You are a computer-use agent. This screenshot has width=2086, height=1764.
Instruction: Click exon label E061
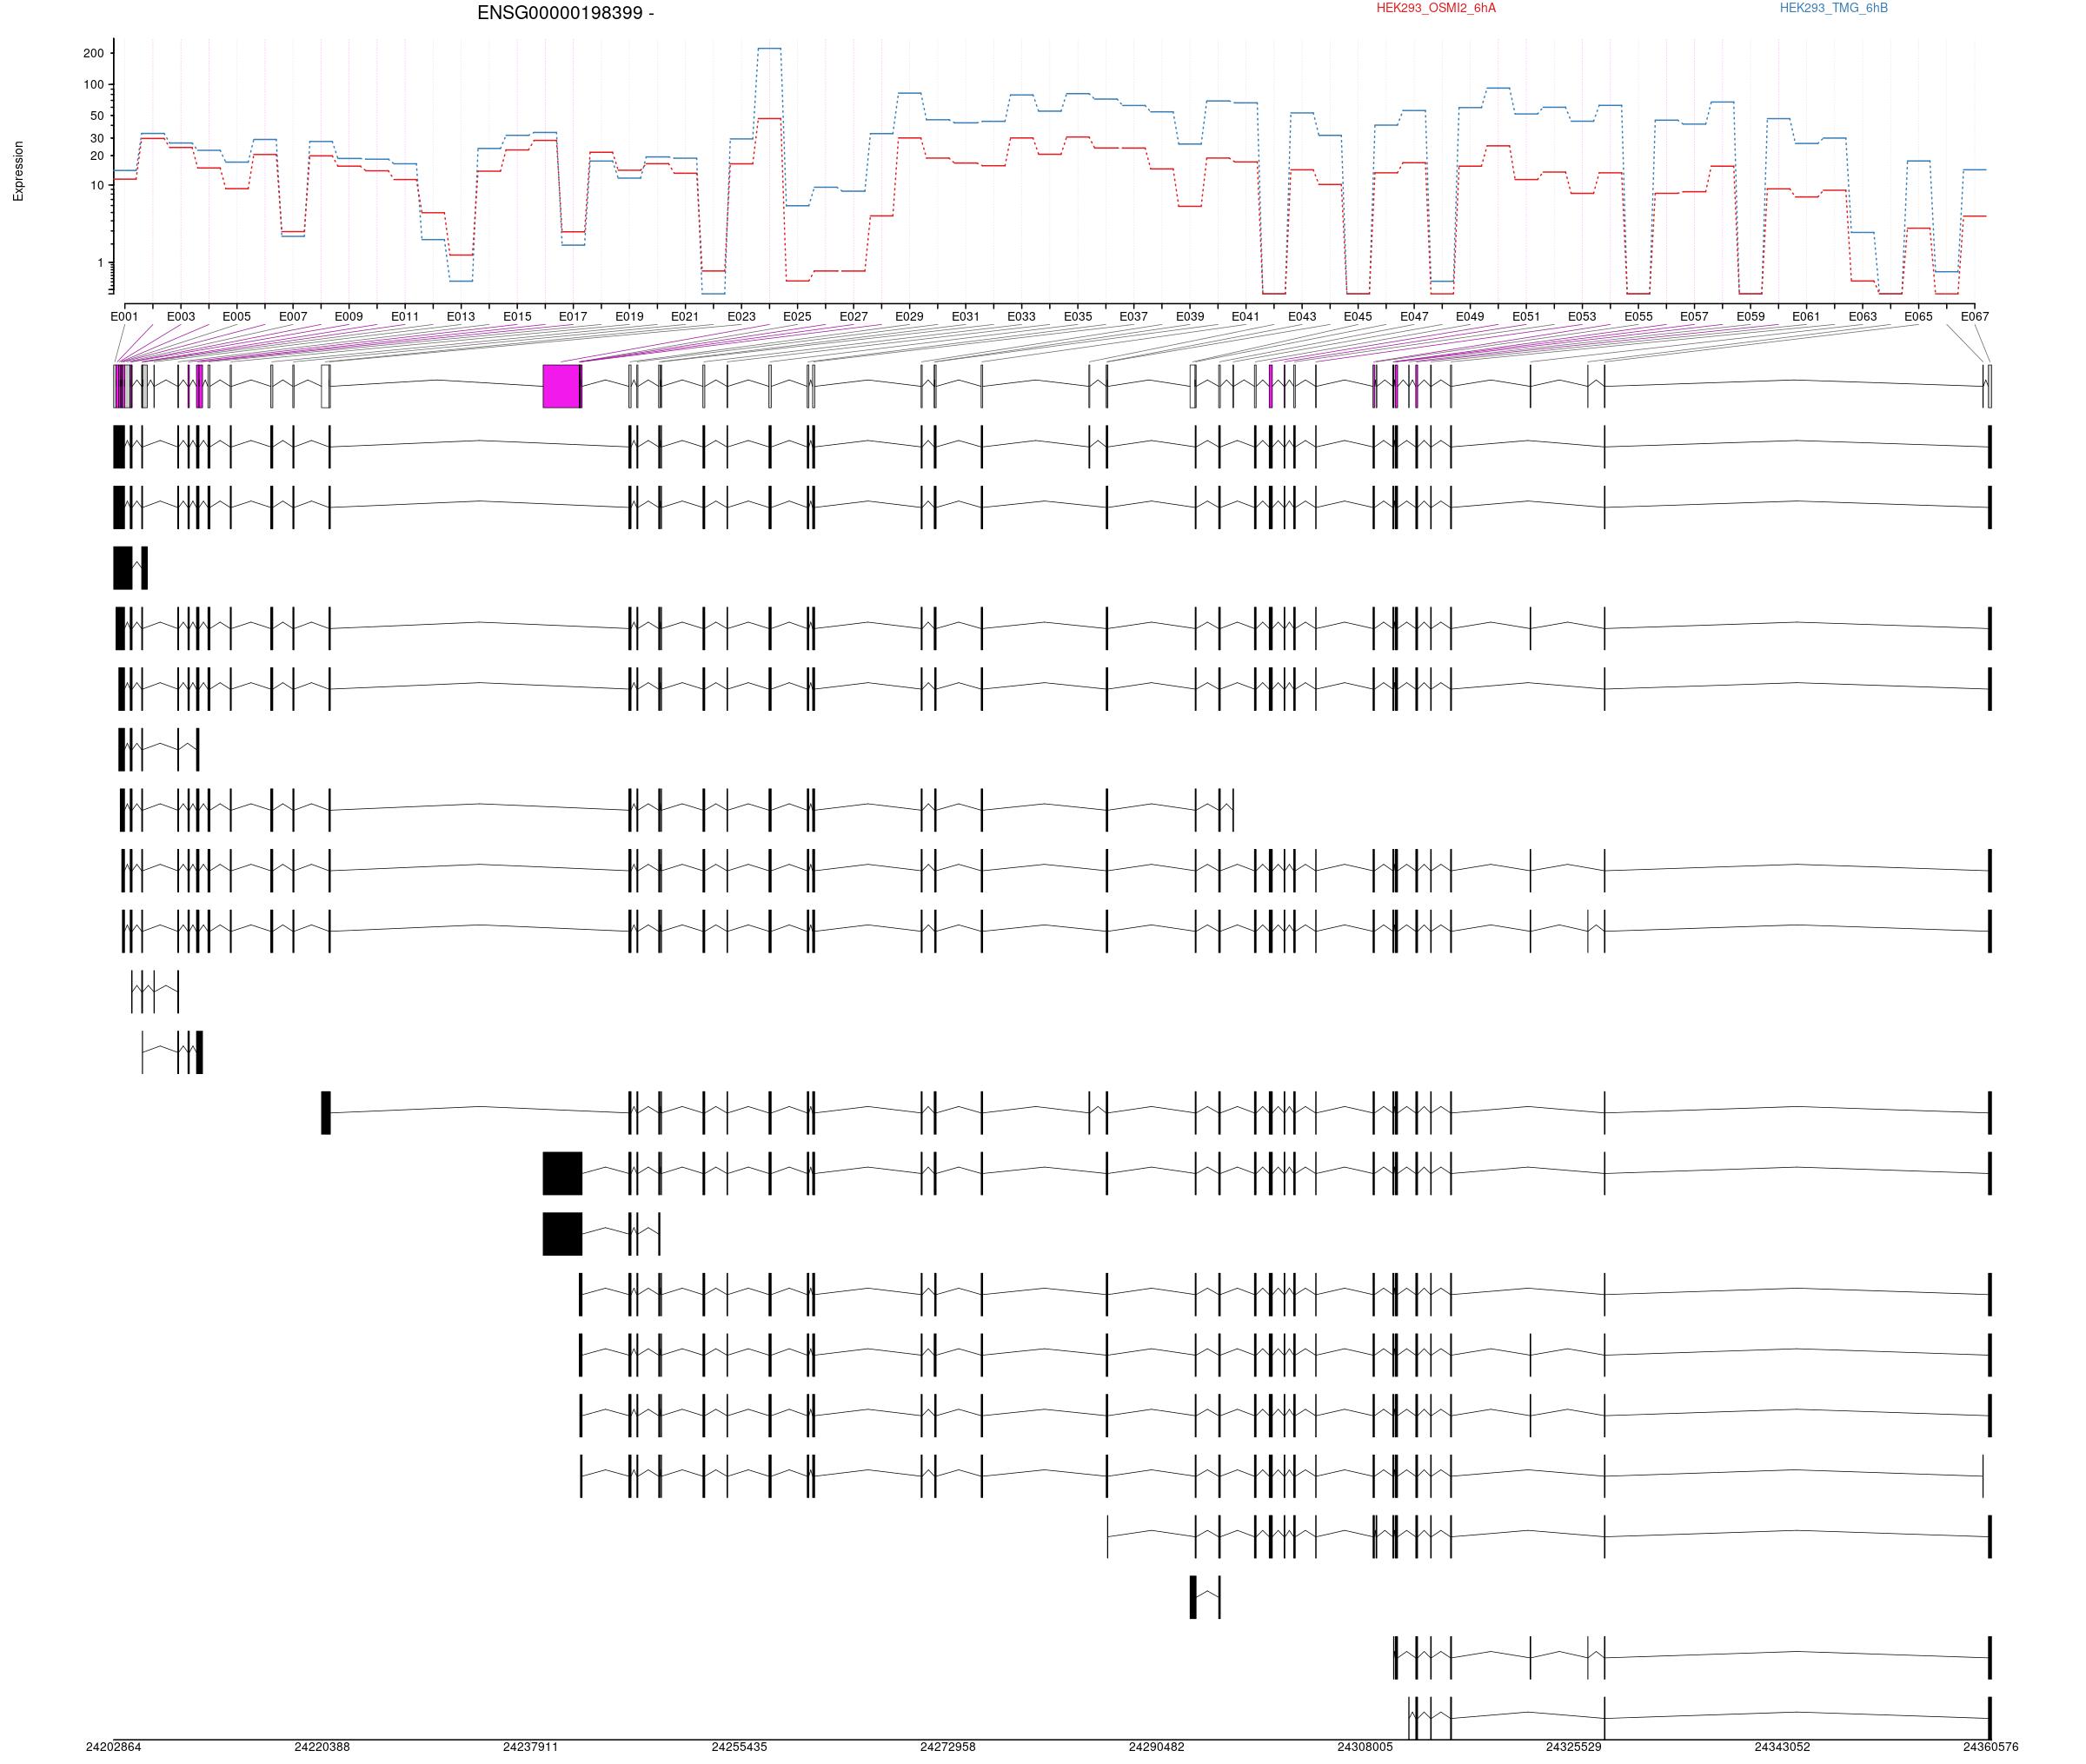pyautogui.click(x=1806, y=317)
